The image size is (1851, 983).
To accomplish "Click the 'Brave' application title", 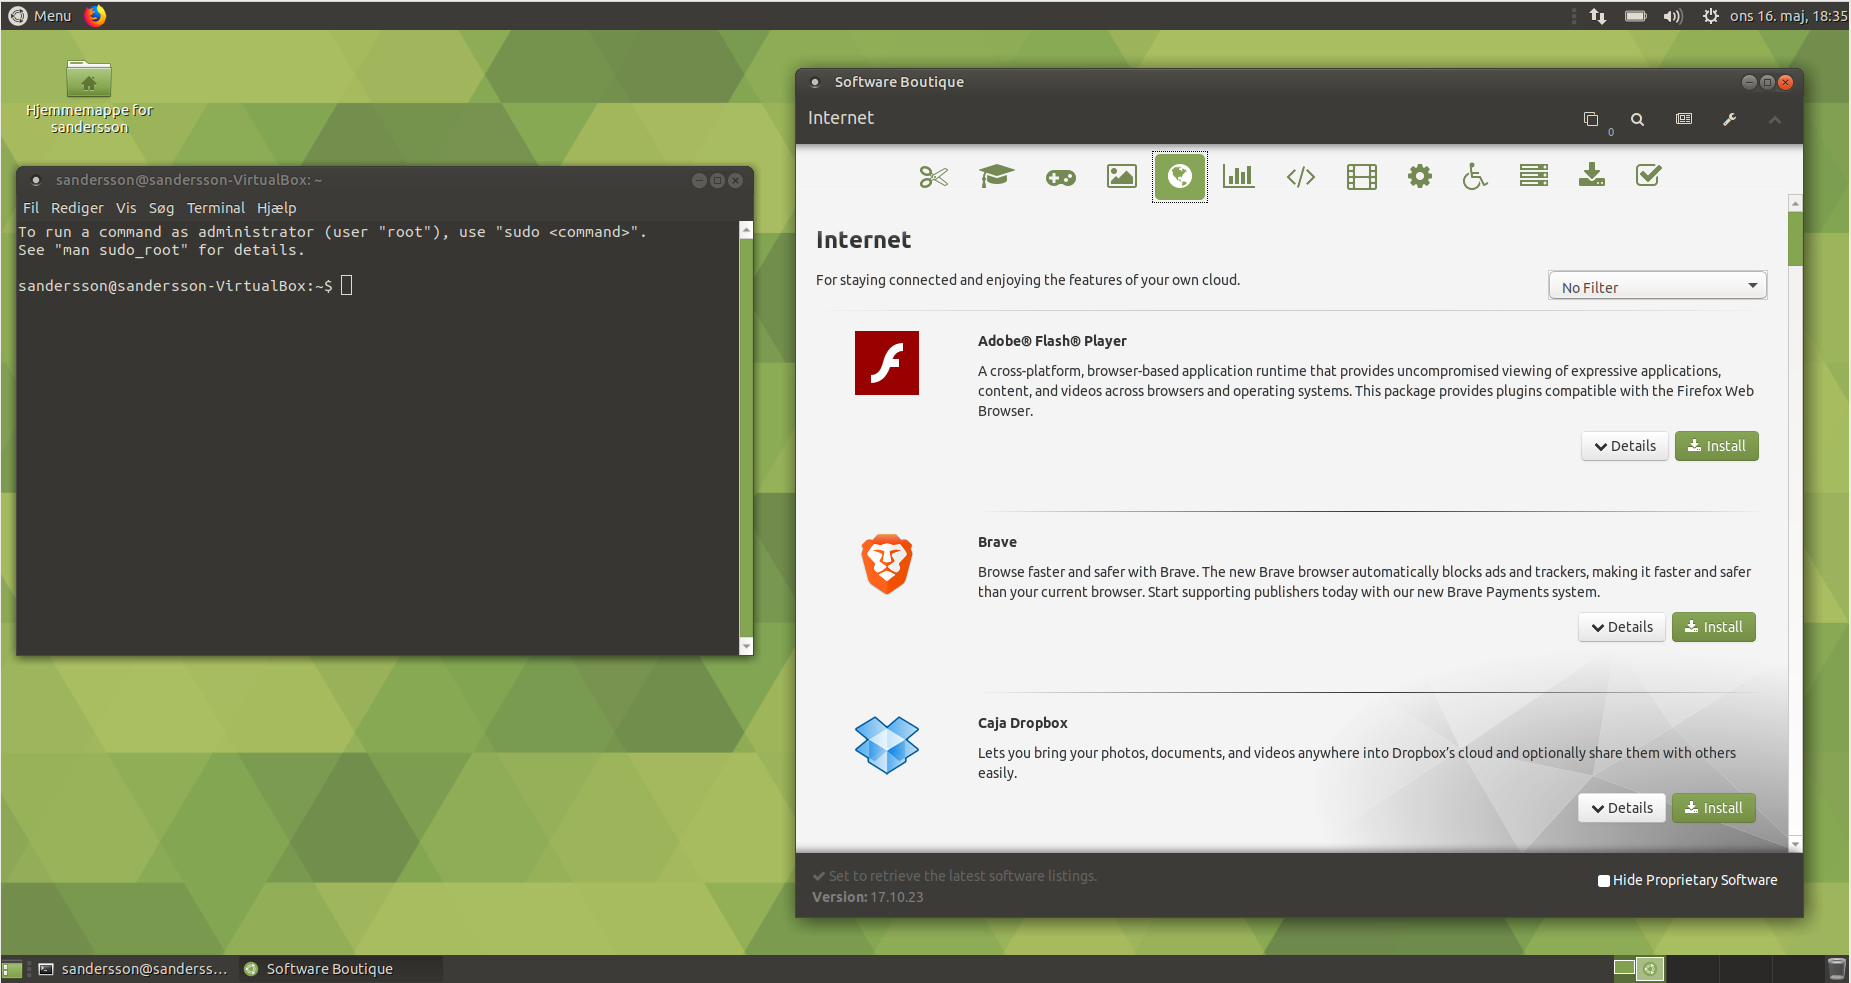I will pyautogui.click(x=997, y=542).
